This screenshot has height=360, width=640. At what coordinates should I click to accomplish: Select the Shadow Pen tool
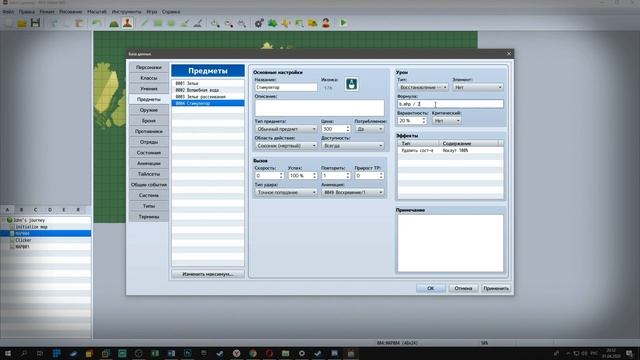coord(198,23)
